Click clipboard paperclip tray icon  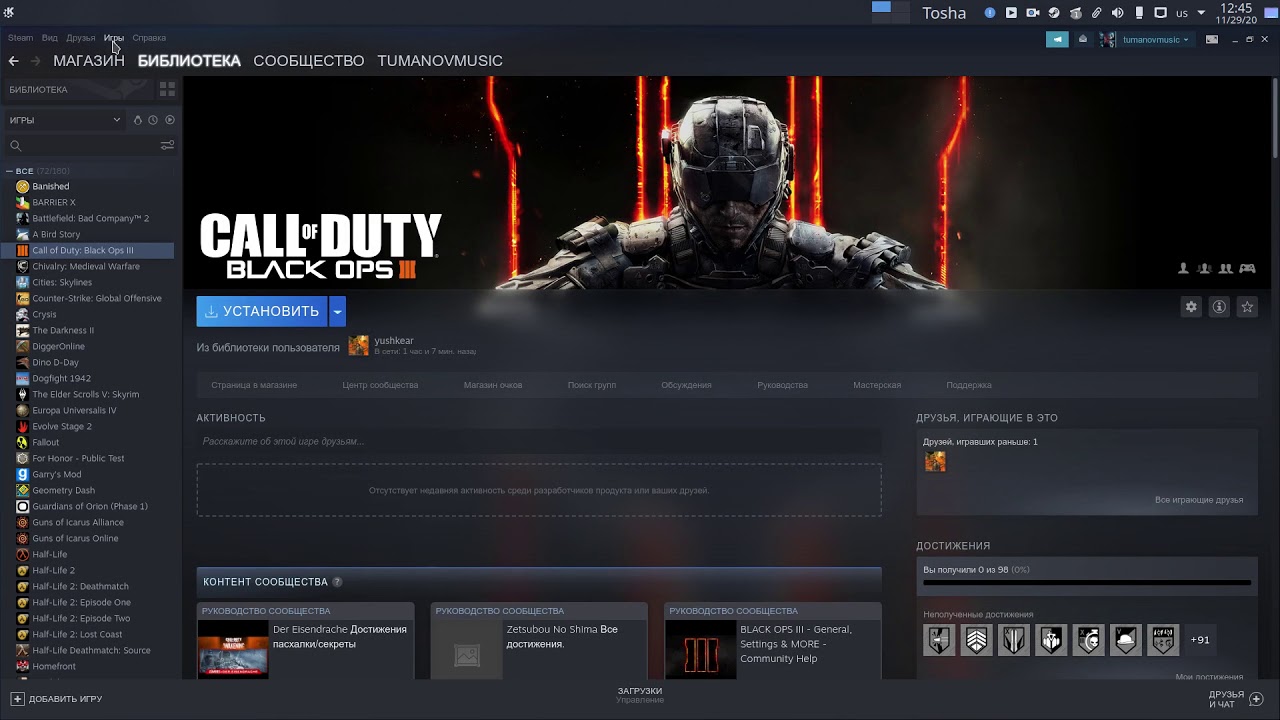pyautogui.click(x=1096, y=13)
